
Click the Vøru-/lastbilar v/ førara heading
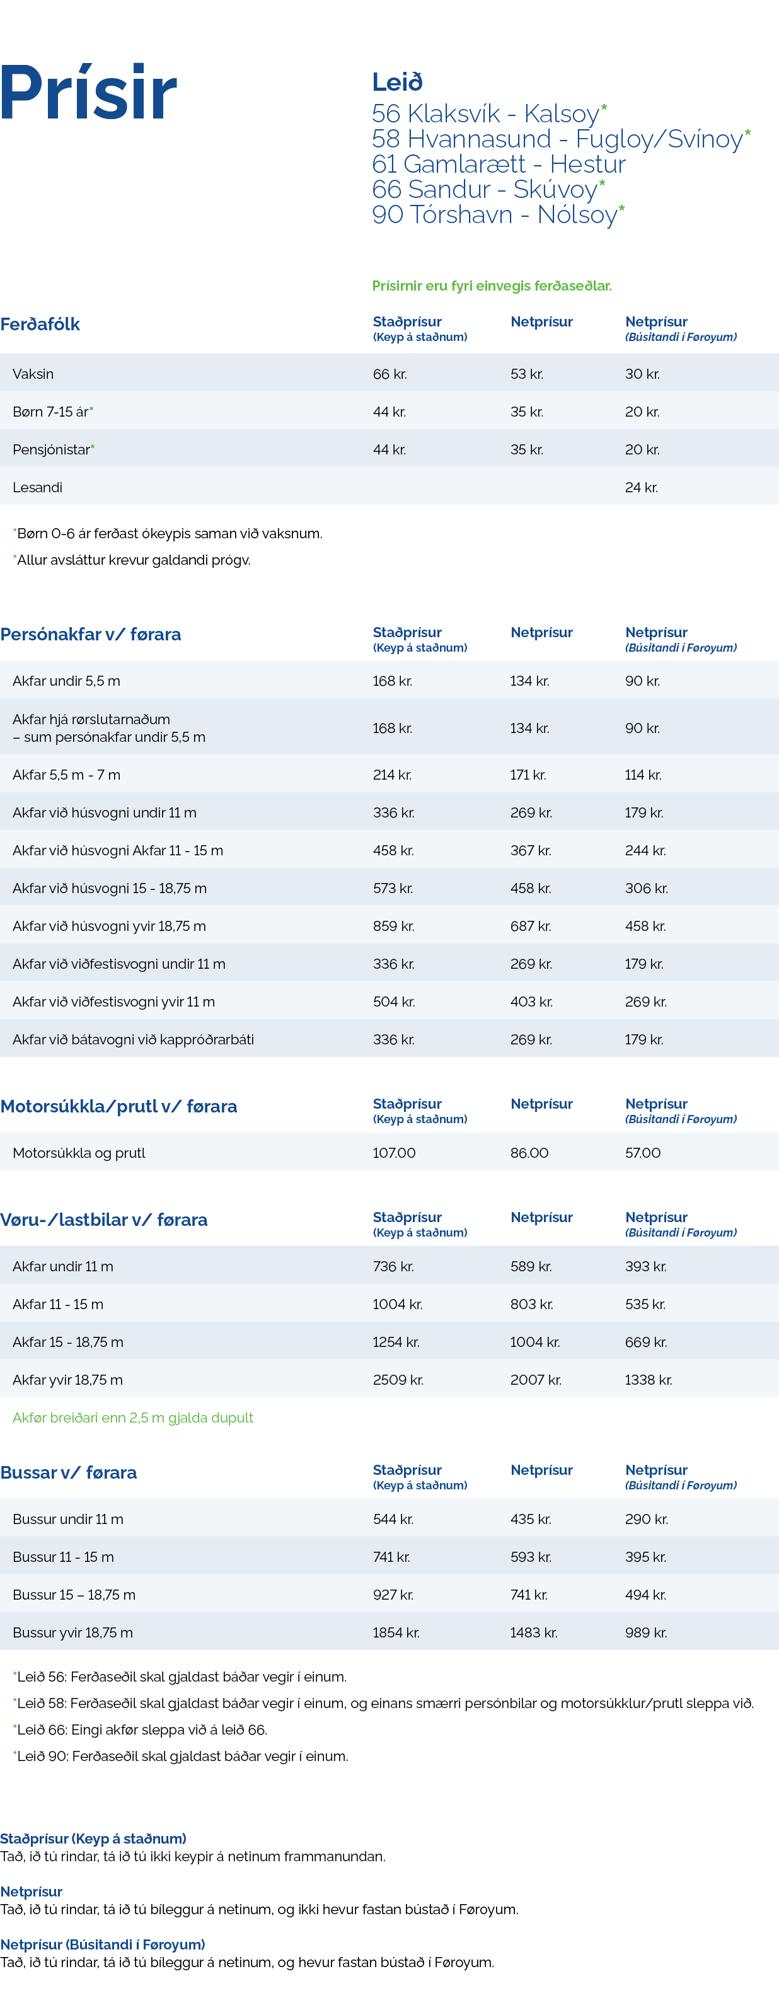pyautogui.click(x=104, y=1219)
